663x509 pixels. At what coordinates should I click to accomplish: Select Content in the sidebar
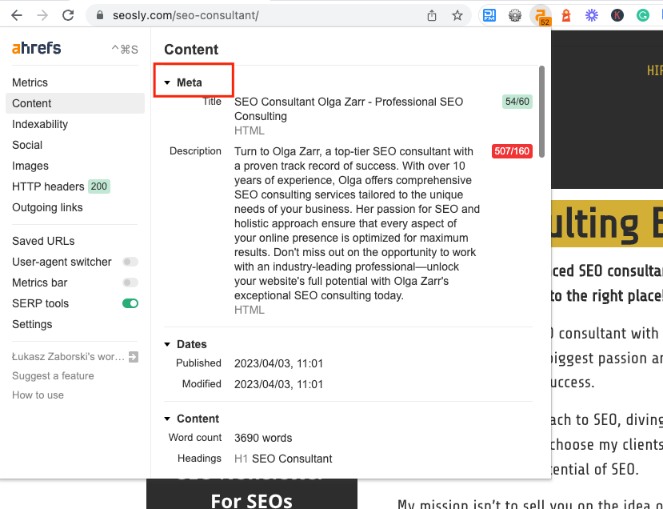(x=75, y=104)
